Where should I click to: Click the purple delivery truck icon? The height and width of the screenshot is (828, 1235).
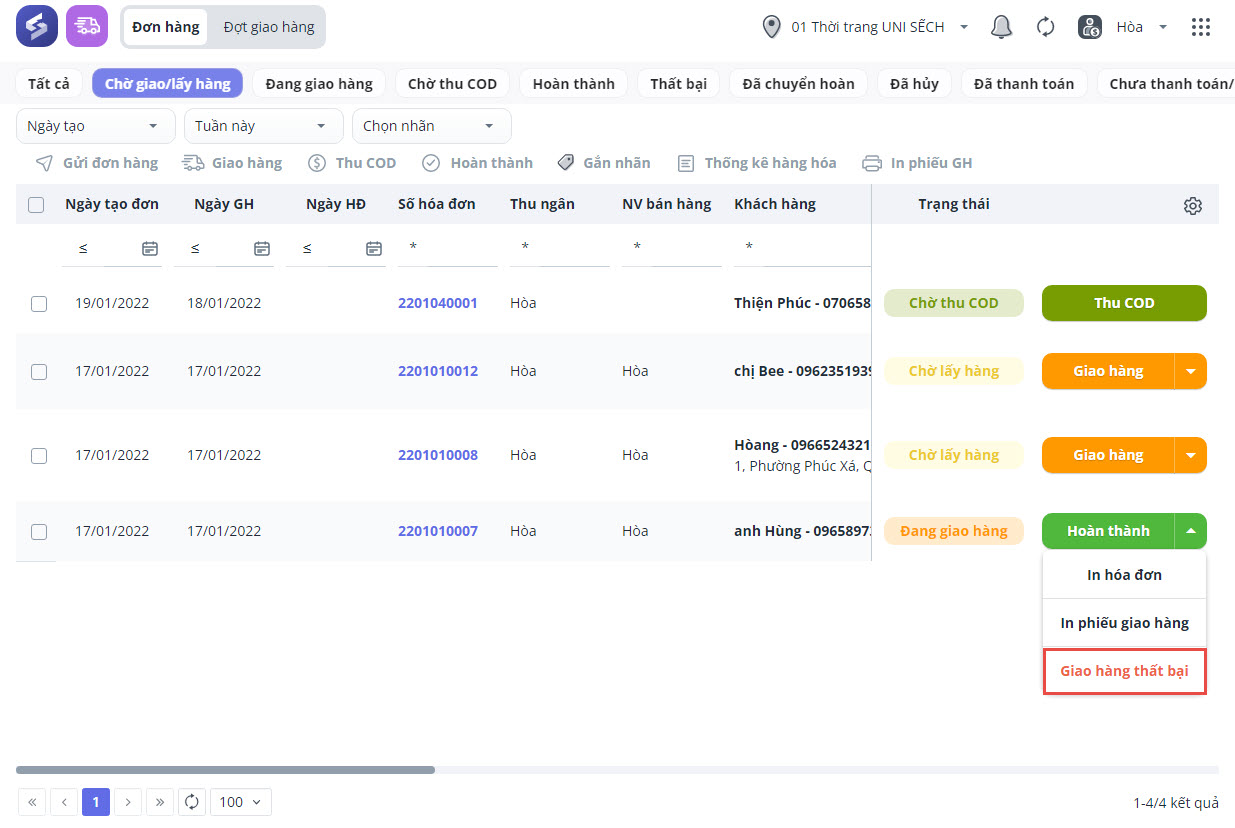coord(87,27)
